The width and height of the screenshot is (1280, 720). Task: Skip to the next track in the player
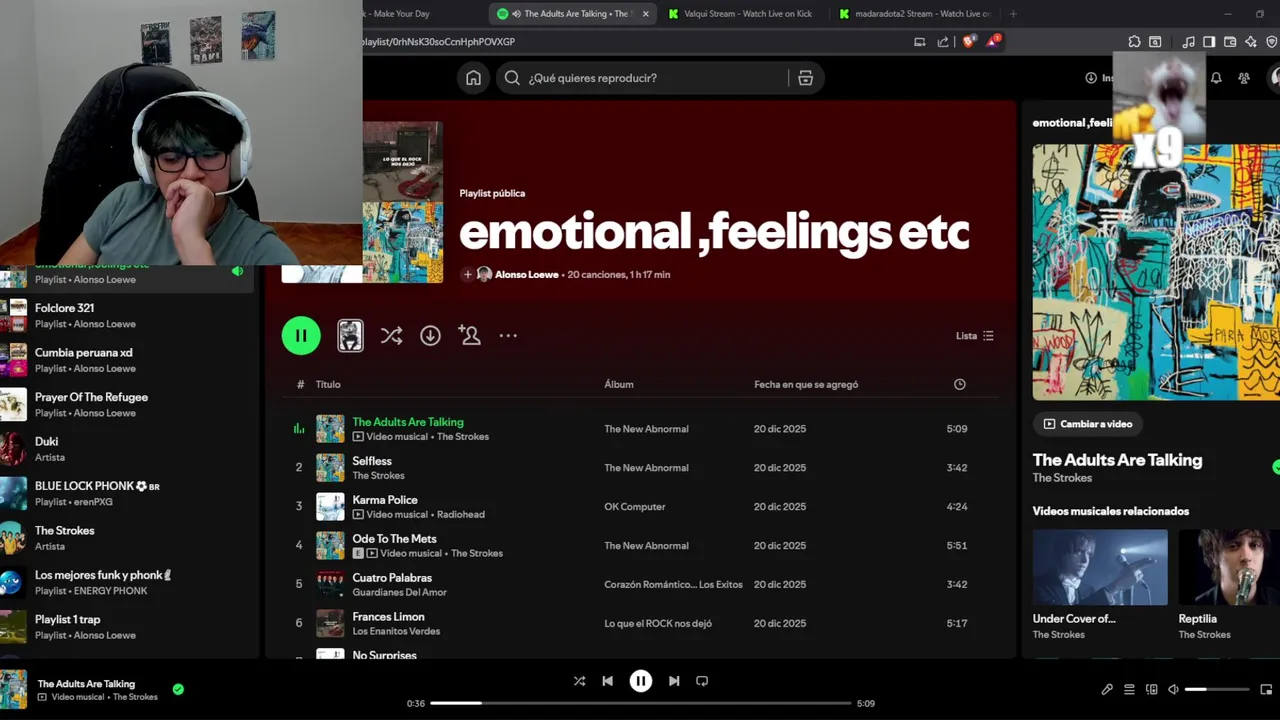point(674,681)
